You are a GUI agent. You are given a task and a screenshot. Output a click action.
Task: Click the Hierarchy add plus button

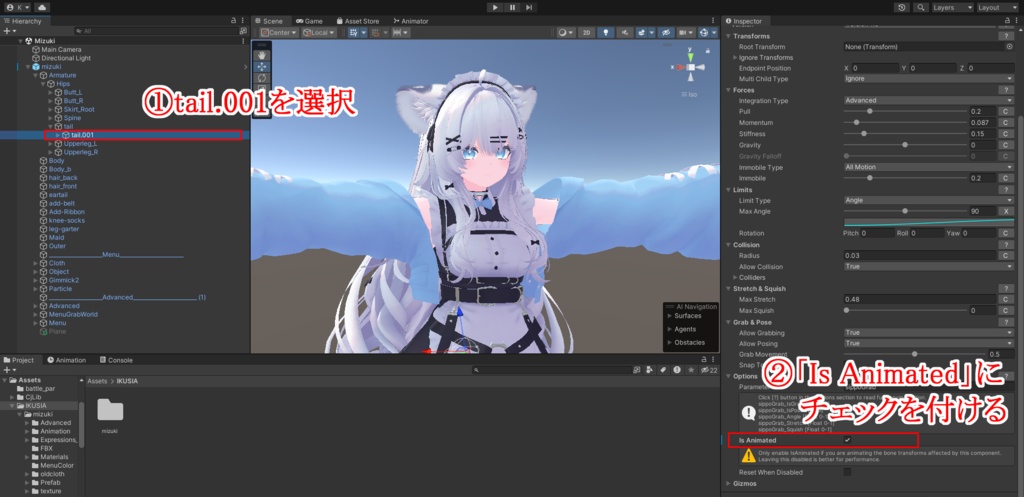click(x=8, y=31)
